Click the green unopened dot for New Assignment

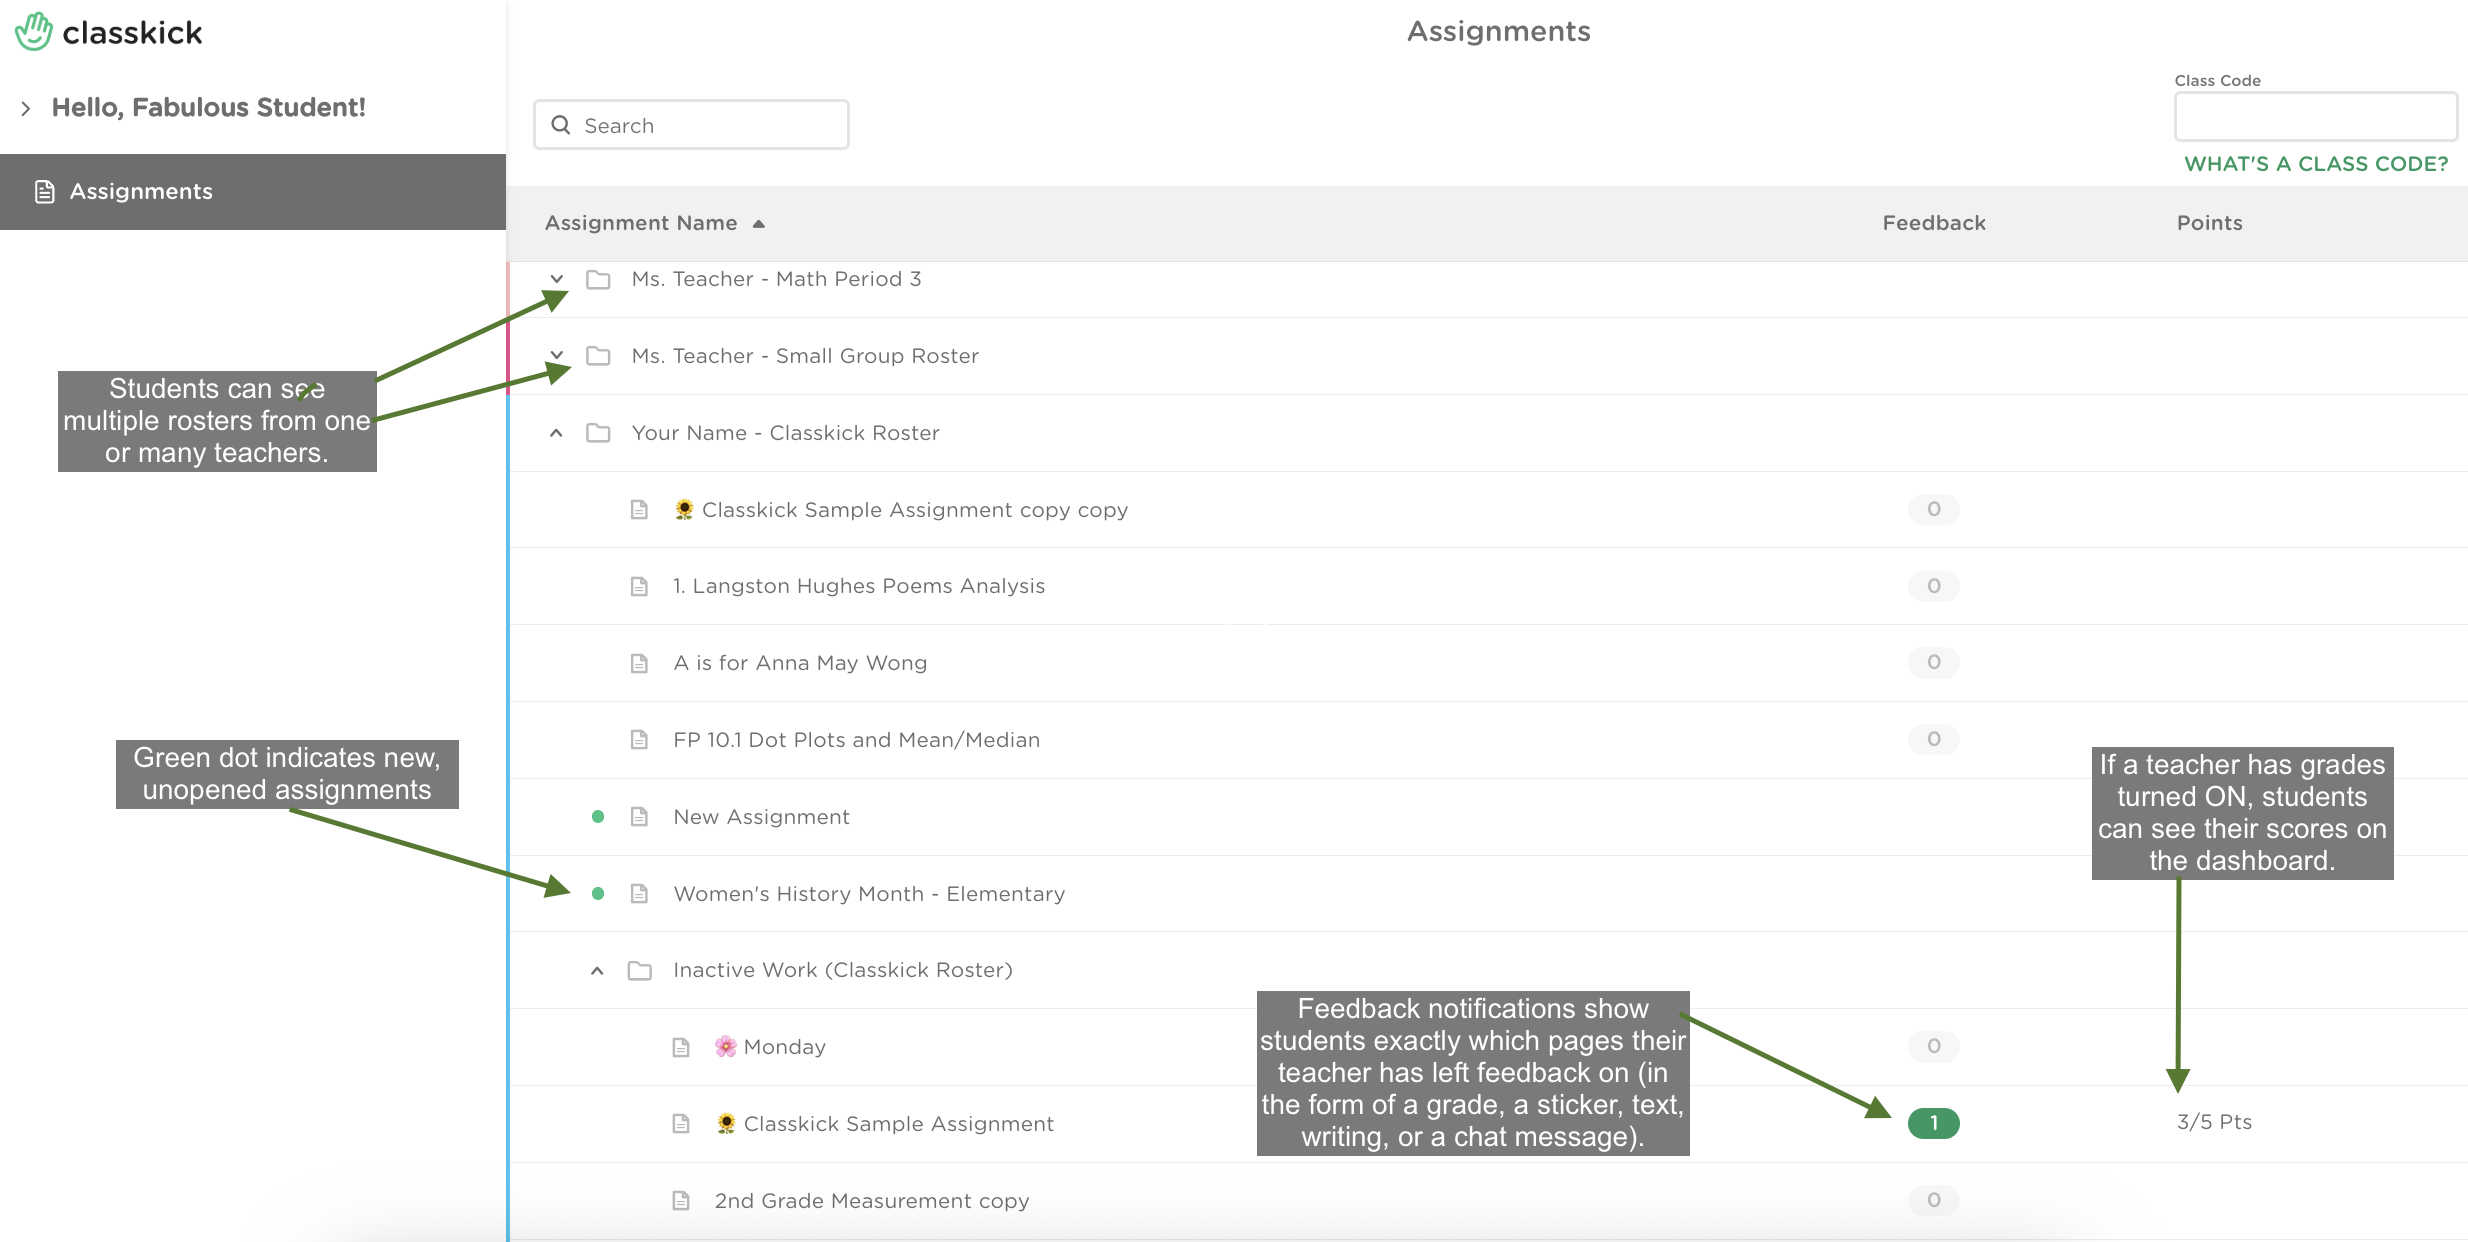point(598,817)
